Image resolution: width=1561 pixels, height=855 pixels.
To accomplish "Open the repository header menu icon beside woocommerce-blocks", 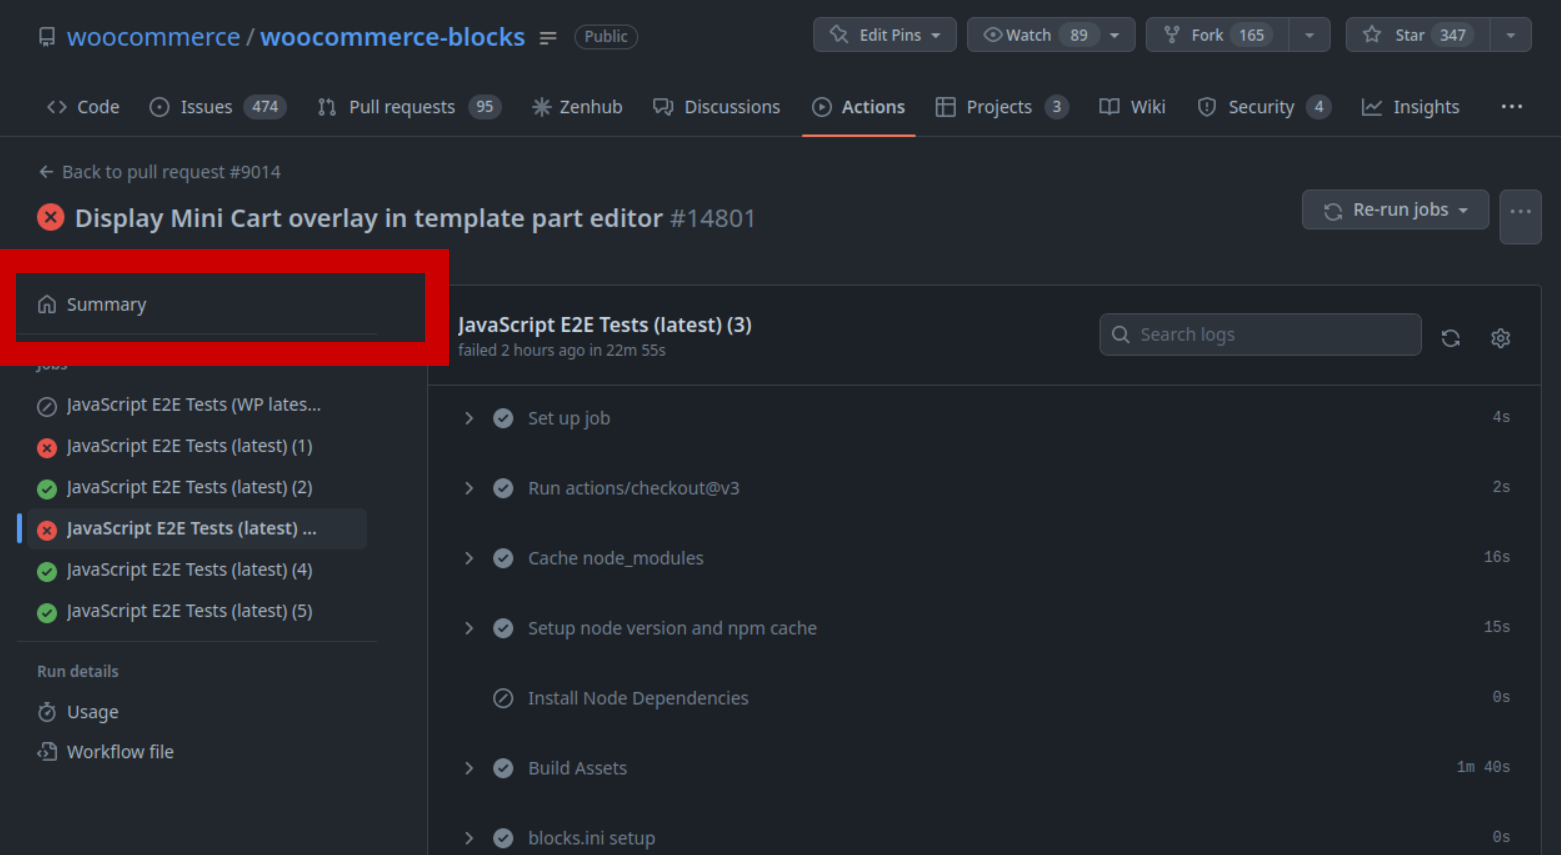I will [548, 38].
